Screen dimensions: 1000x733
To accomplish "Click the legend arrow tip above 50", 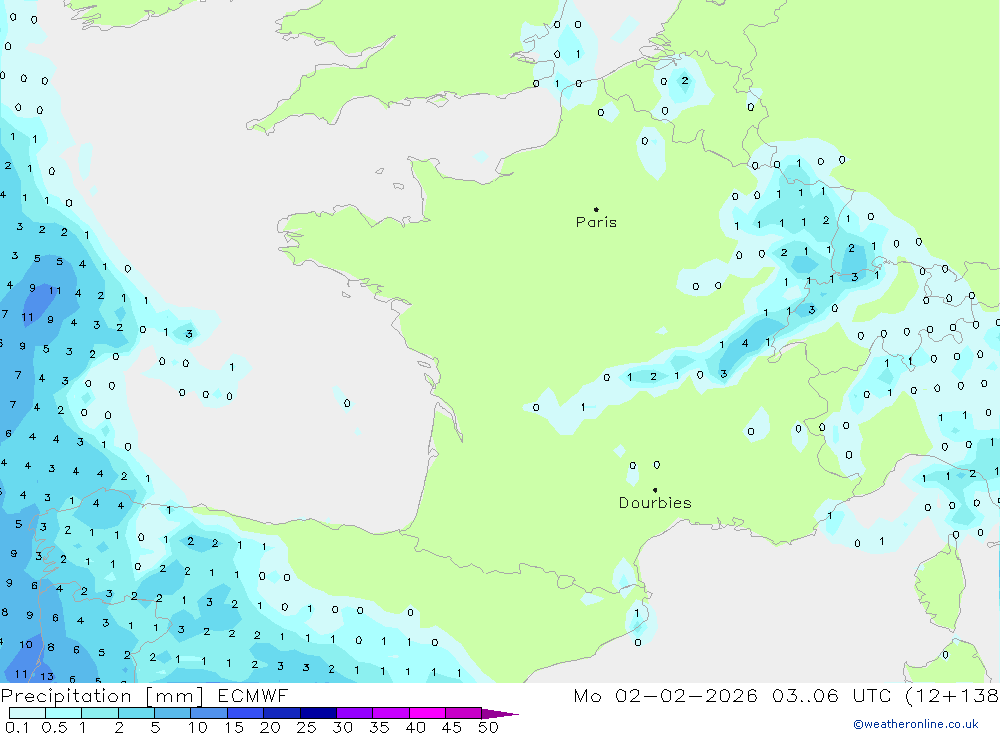I will [501, 713].
